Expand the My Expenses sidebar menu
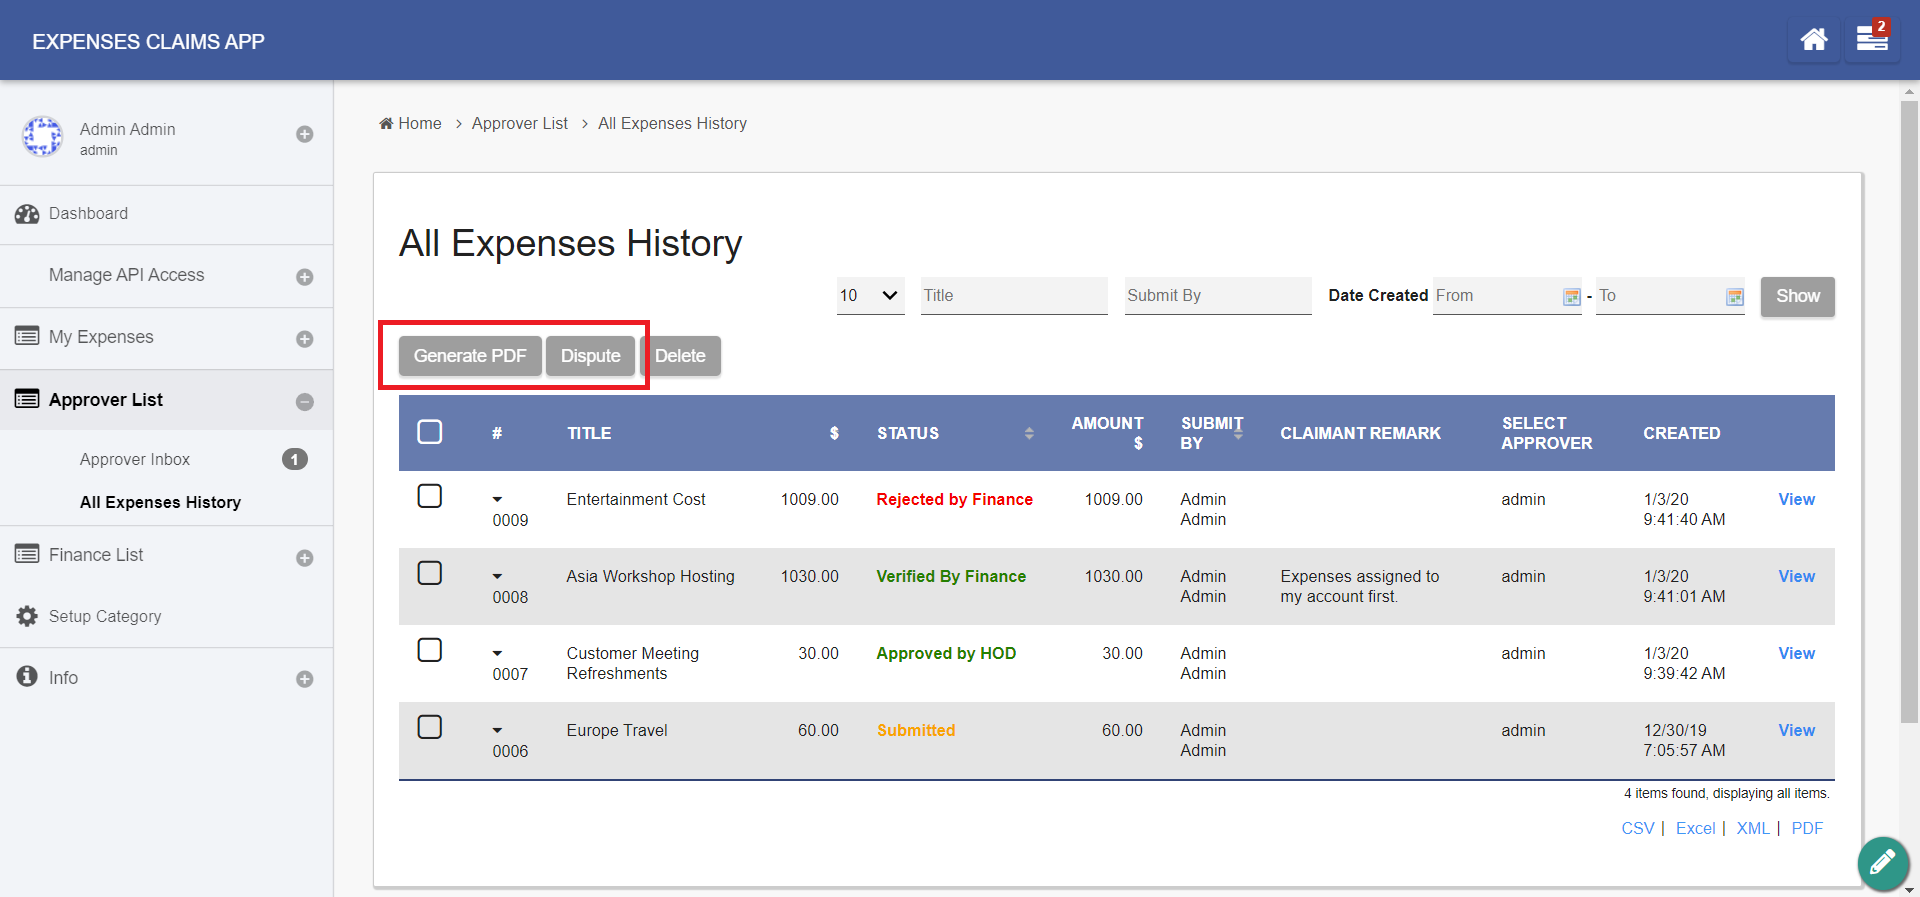This screenshot has width=1920, height=897. tap(304, 339)
